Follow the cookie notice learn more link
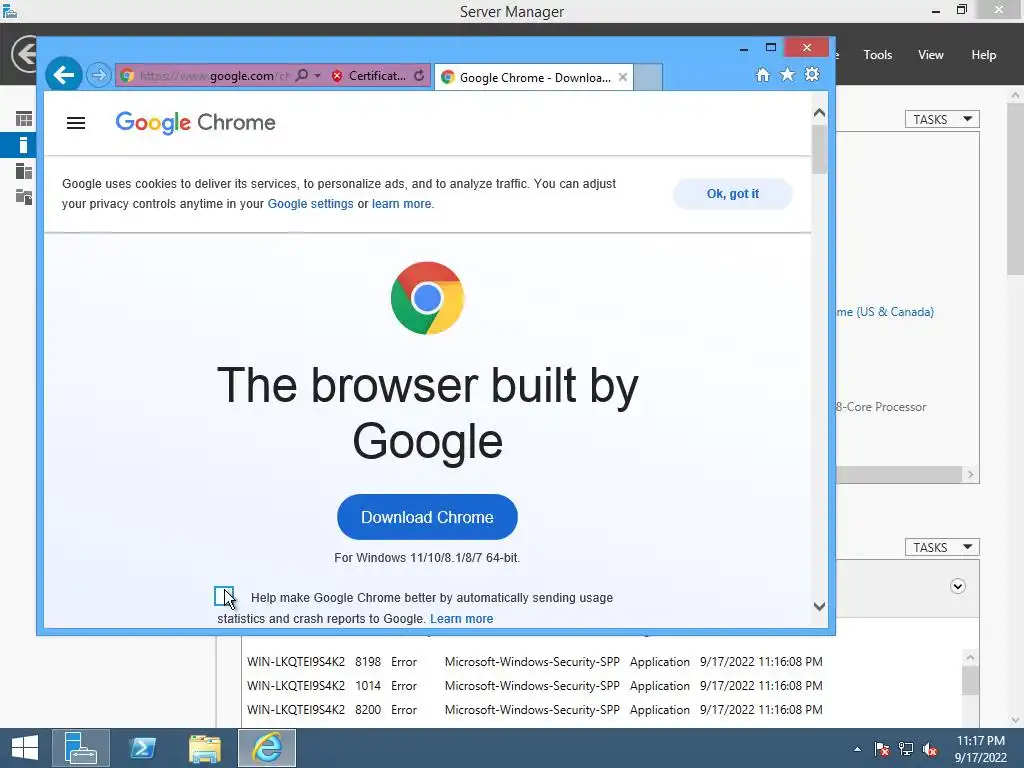Viewport: 1024px width, 768px height. click(402, 204)
